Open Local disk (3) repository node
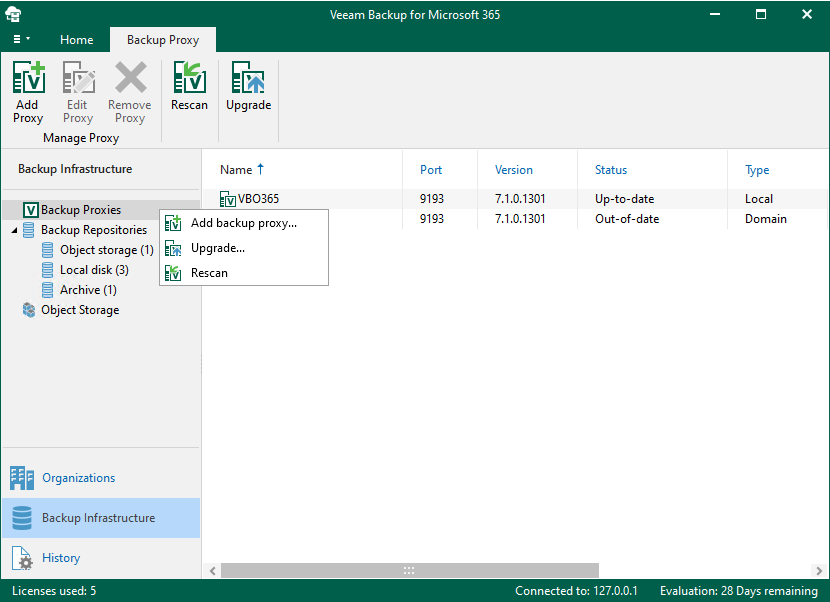Image resolution: width=830 pixels, height=602 pixels. (94, 270)
